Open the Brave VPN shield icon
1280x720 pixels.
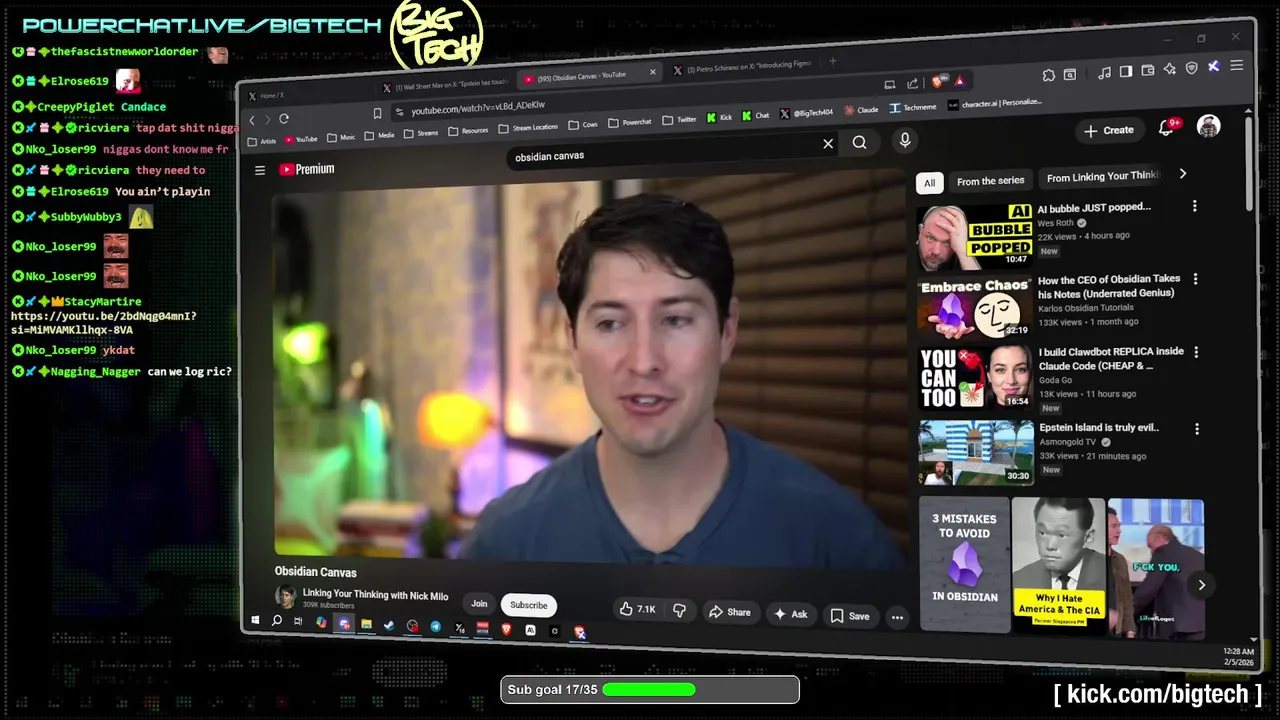tap(1192, 68)
